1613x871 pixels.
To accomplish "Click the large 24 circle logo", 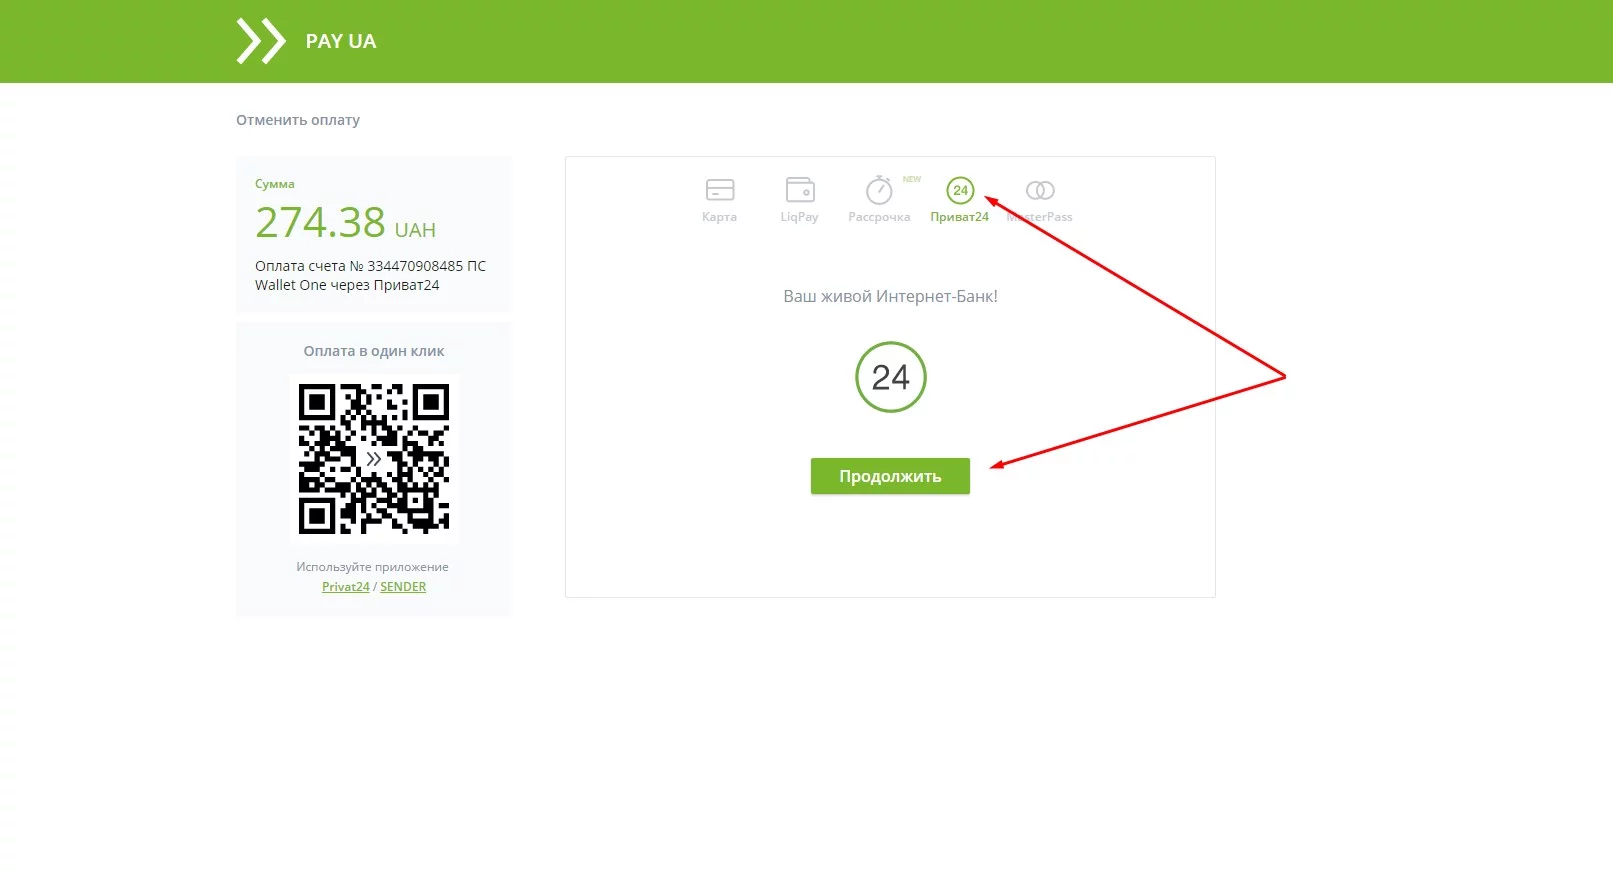I will pyautogui.click(x=891, y=377).
